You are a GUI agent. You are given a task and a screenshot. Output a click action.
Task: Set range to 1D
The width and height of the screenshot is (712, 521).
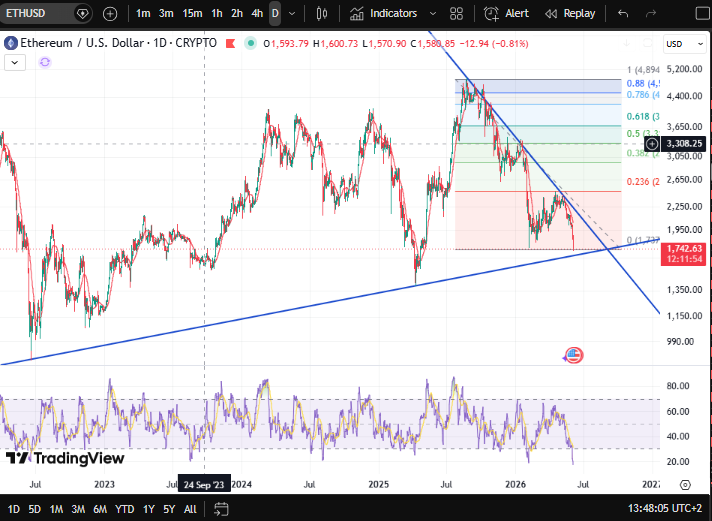14,509
